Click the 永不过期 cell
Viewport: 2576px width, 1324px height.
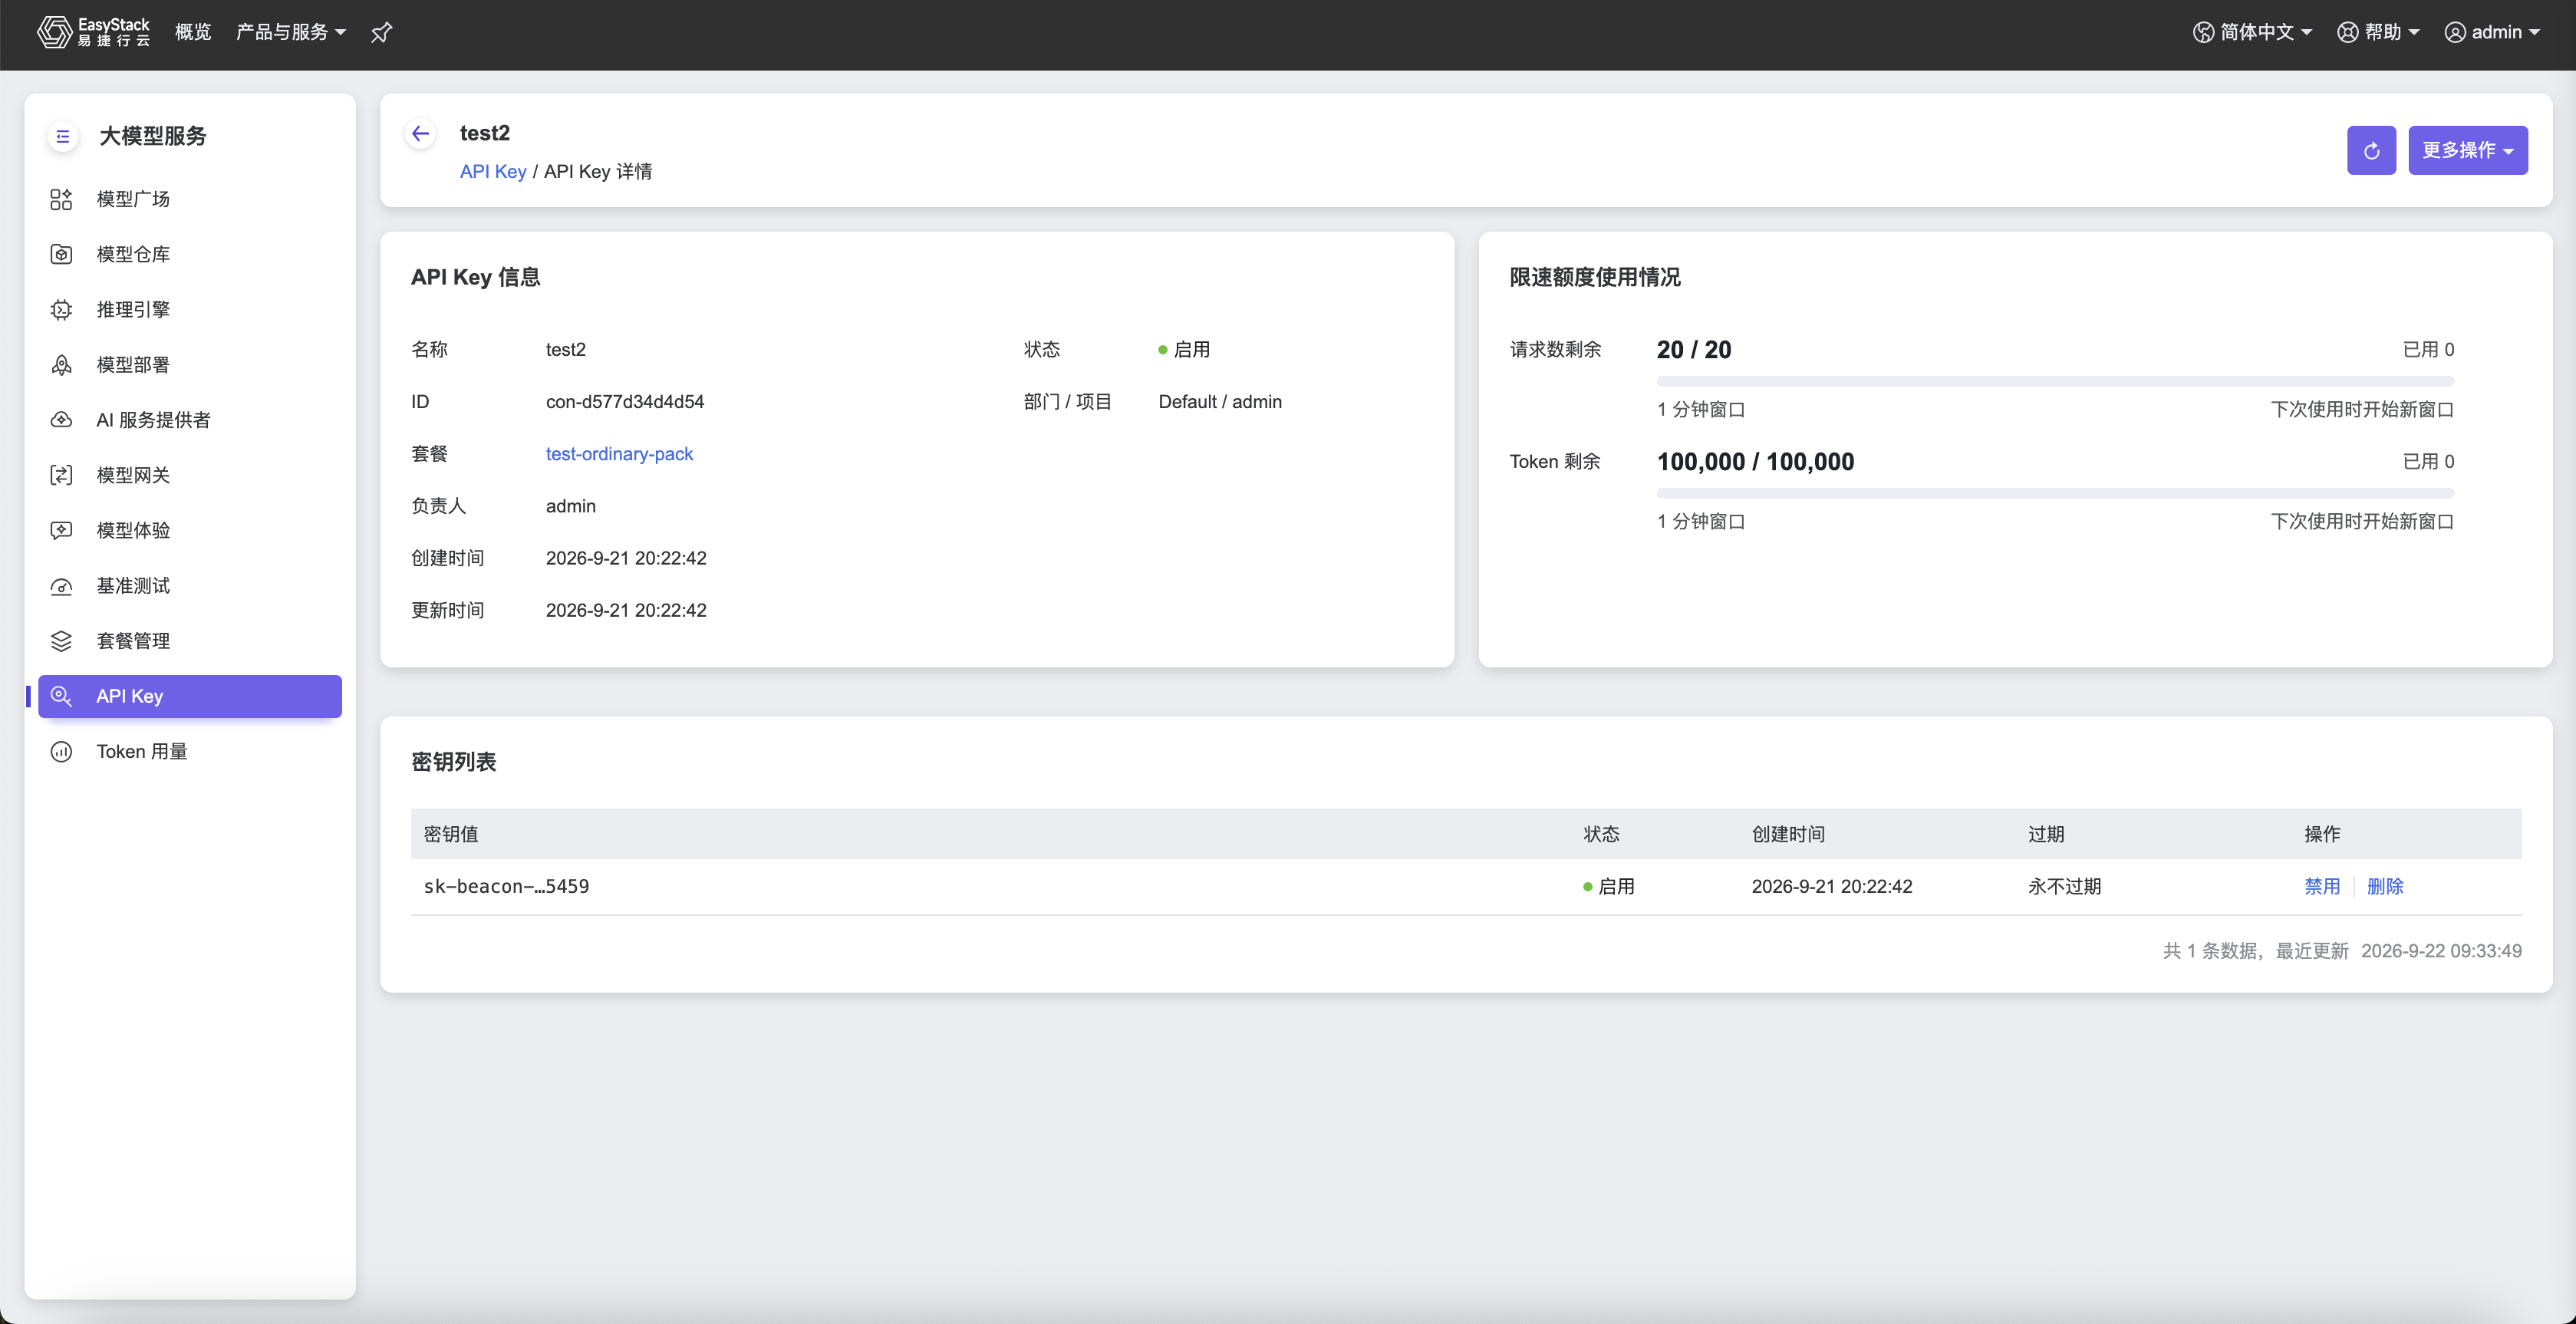coord(2064,886)
